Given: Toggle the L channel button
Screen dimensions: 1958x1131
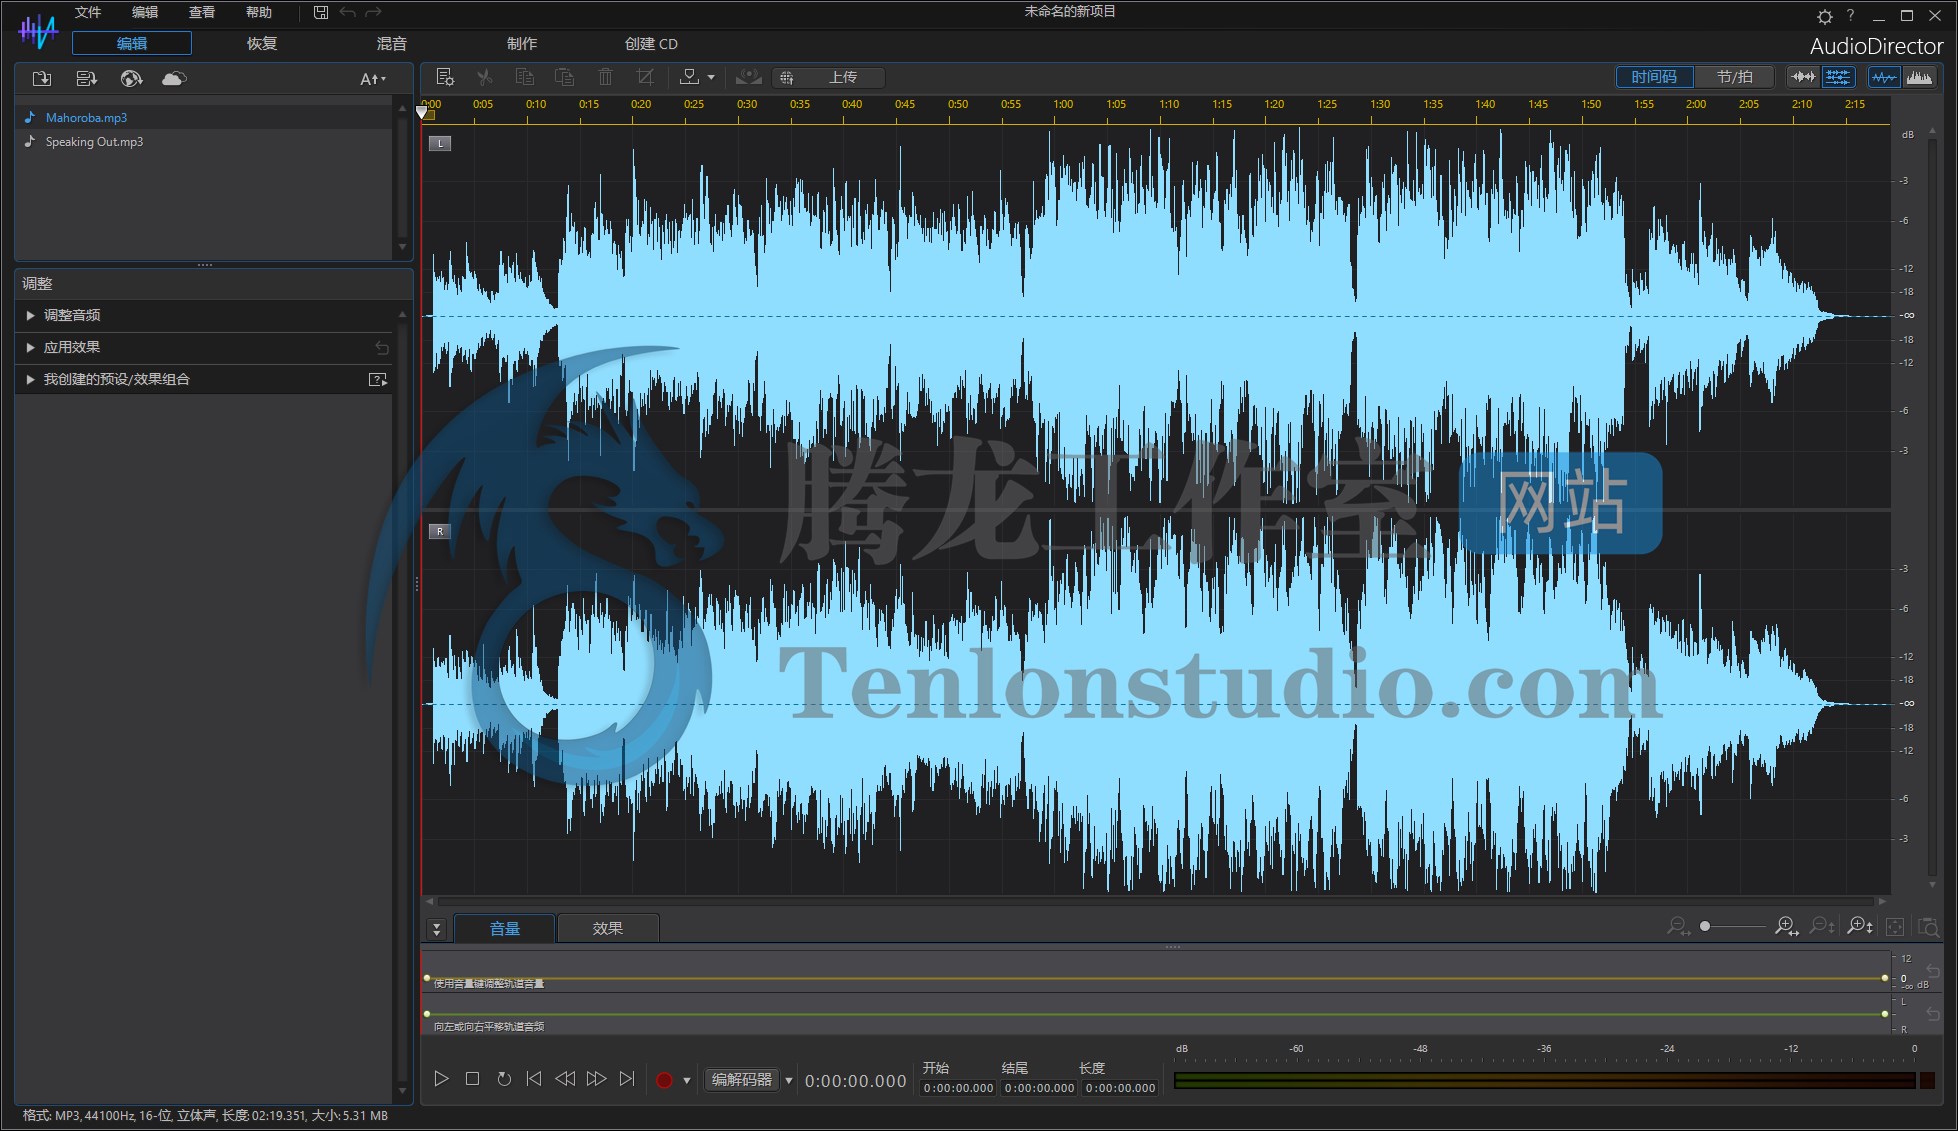Looking at the screenshot, I should (440, 143).
